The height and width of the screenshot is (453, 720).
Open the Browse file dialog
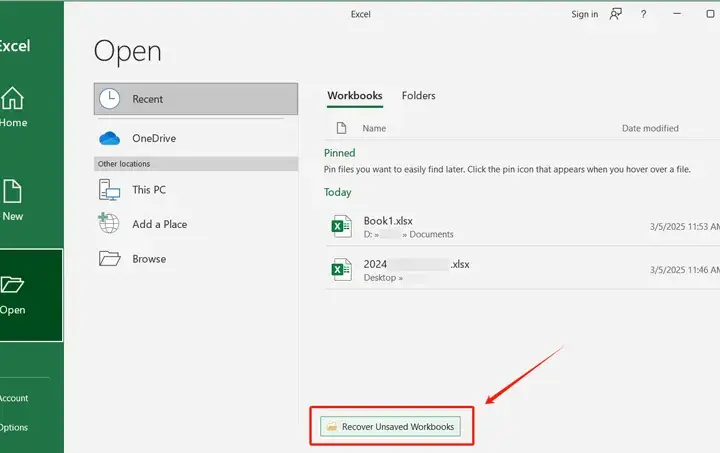click(x=196, y=259)
